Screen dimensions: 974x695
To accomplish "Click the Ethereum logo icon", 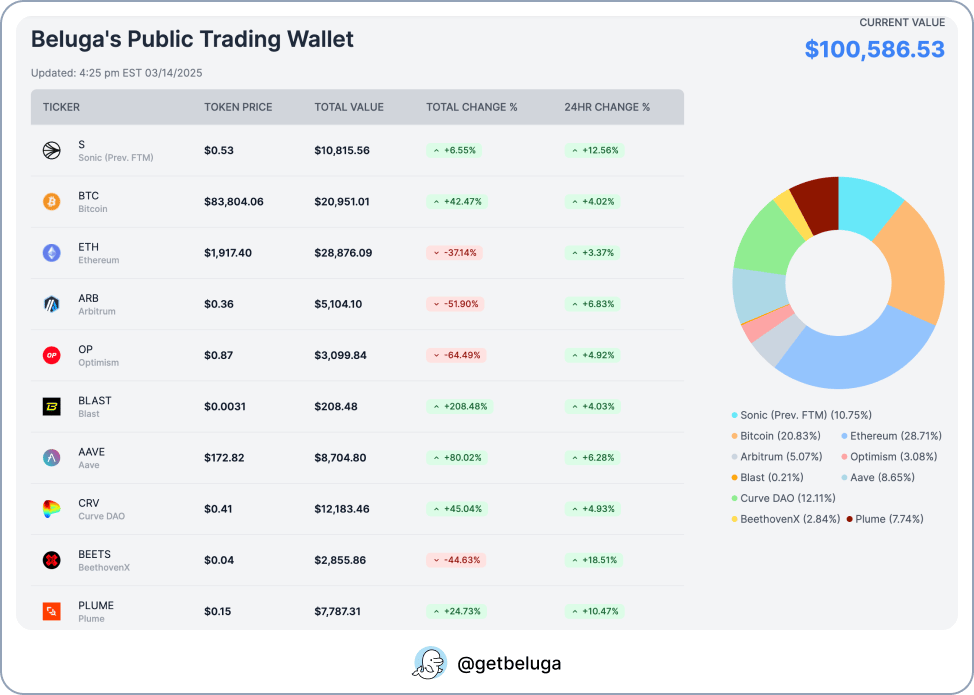I will click(x=52, y=253).
